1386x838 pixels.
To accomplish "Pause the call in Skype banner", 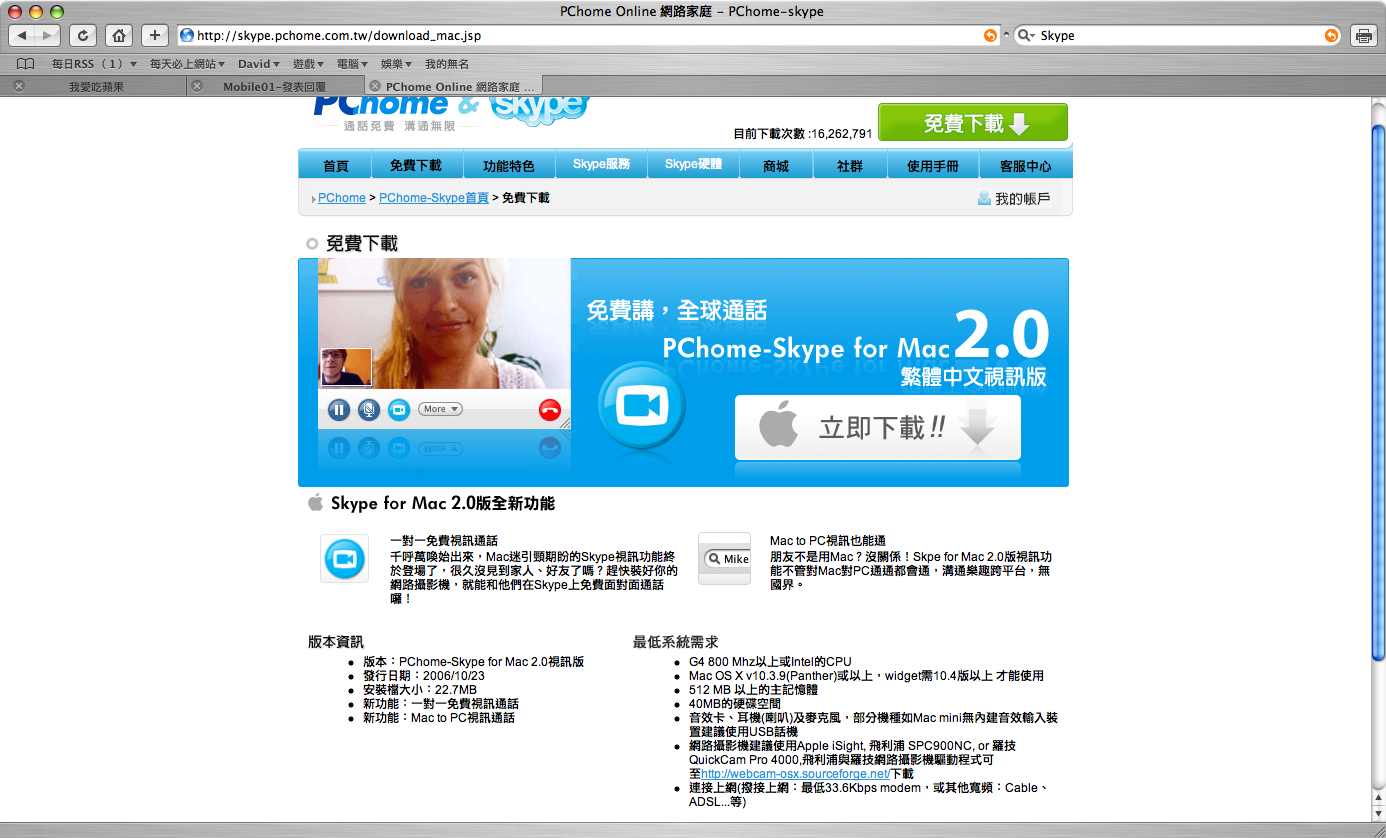I will coord(339,409).
